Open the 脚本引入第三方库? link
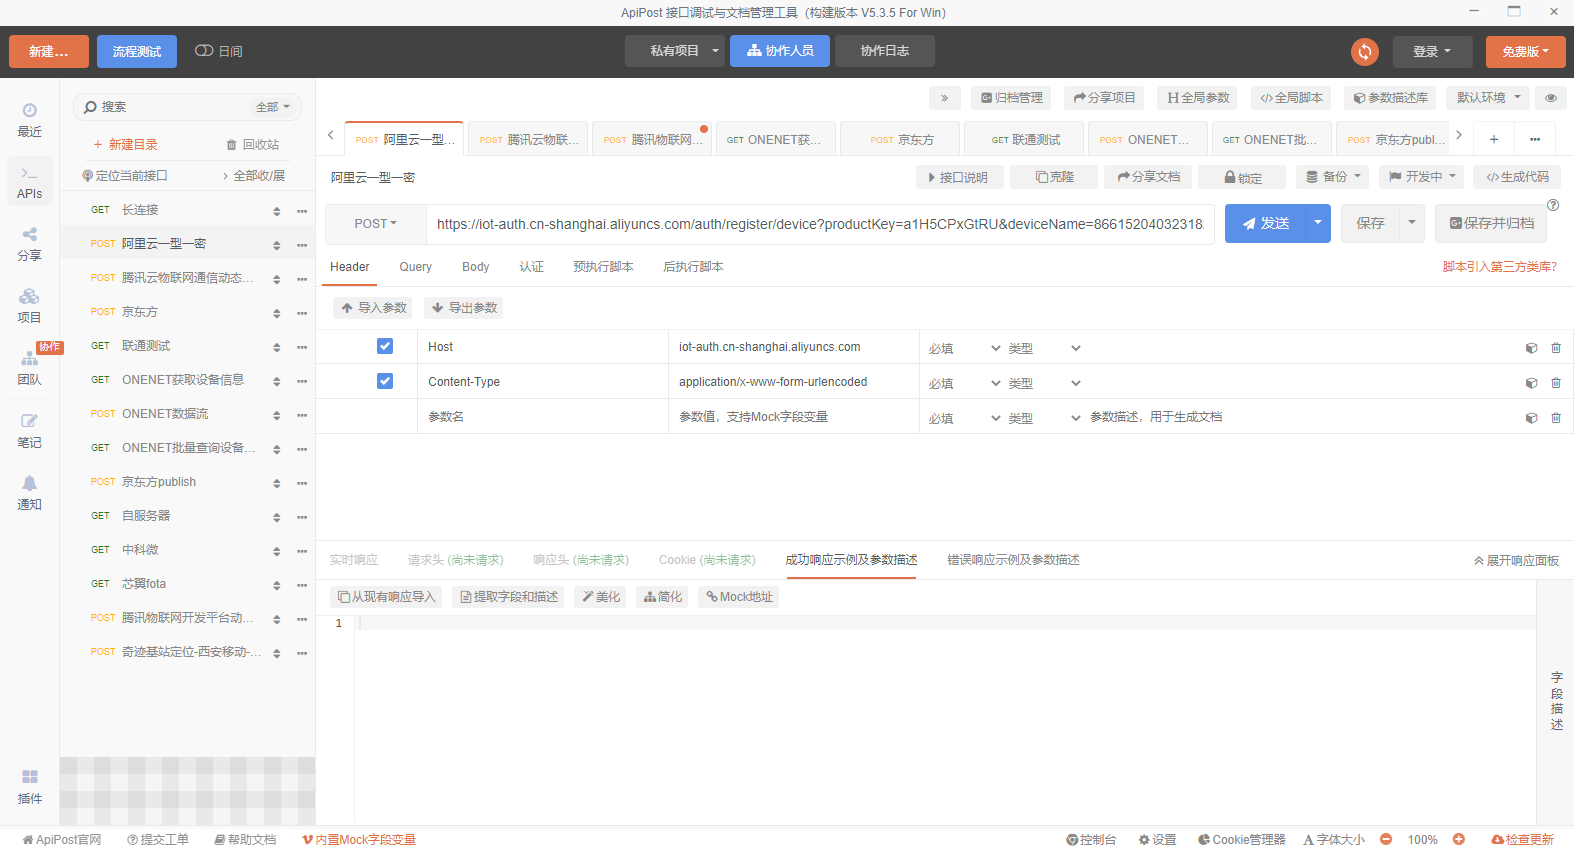 pyautogui.click(x=1499, y=267)
